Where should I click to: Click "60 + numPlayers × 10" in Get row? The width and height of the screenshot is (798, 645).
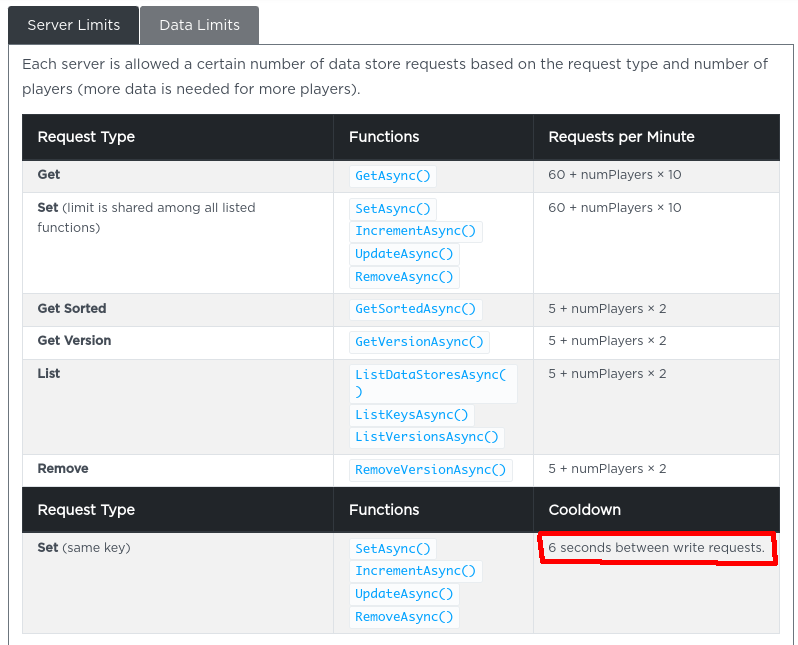pos(615,175)
